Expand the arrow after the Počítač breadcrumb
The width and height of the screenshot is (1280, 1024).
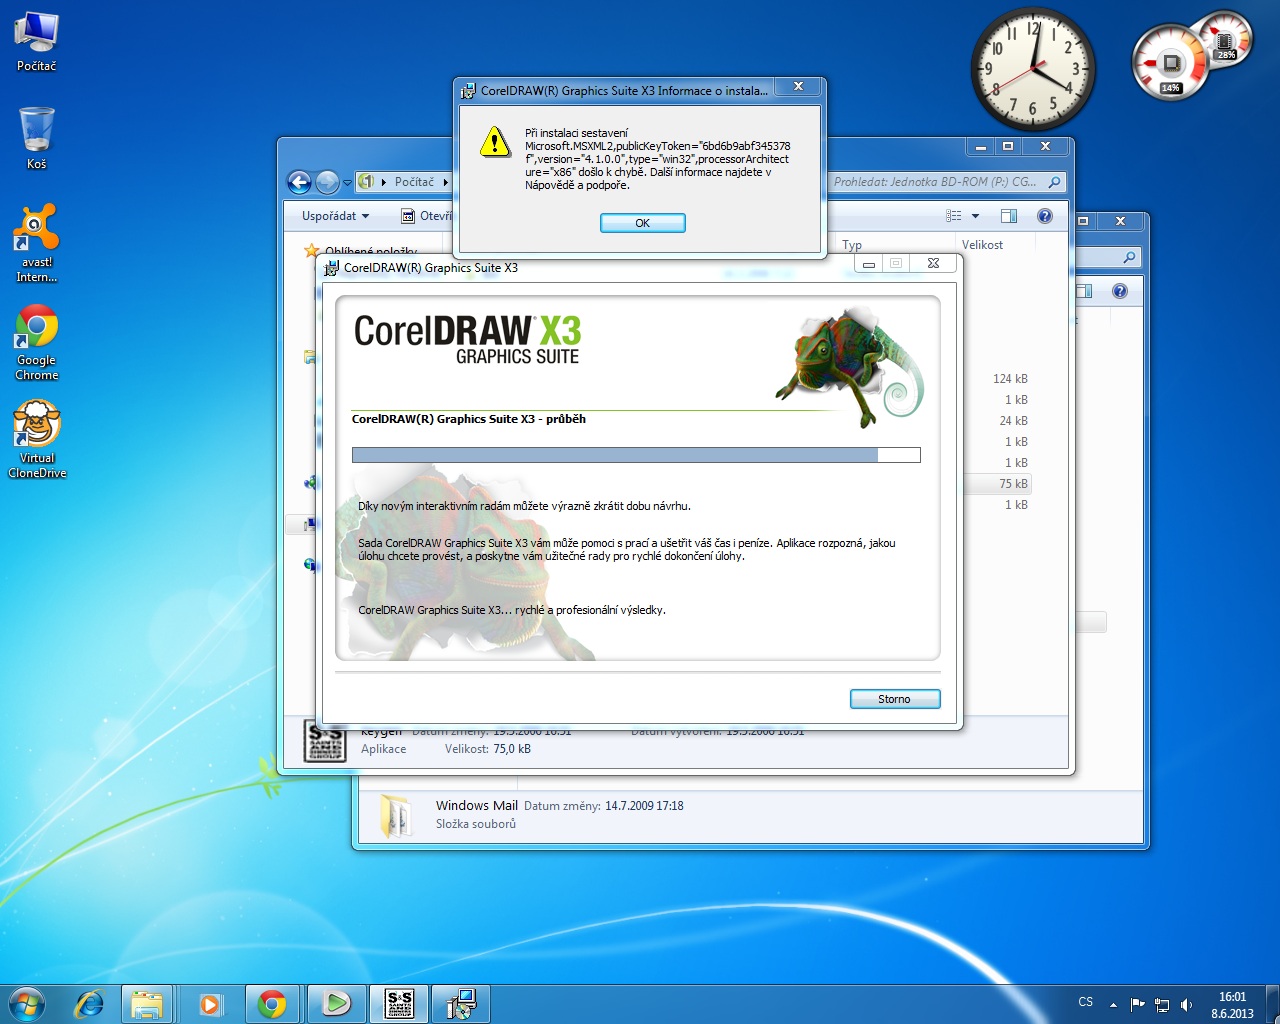[446, 182]
